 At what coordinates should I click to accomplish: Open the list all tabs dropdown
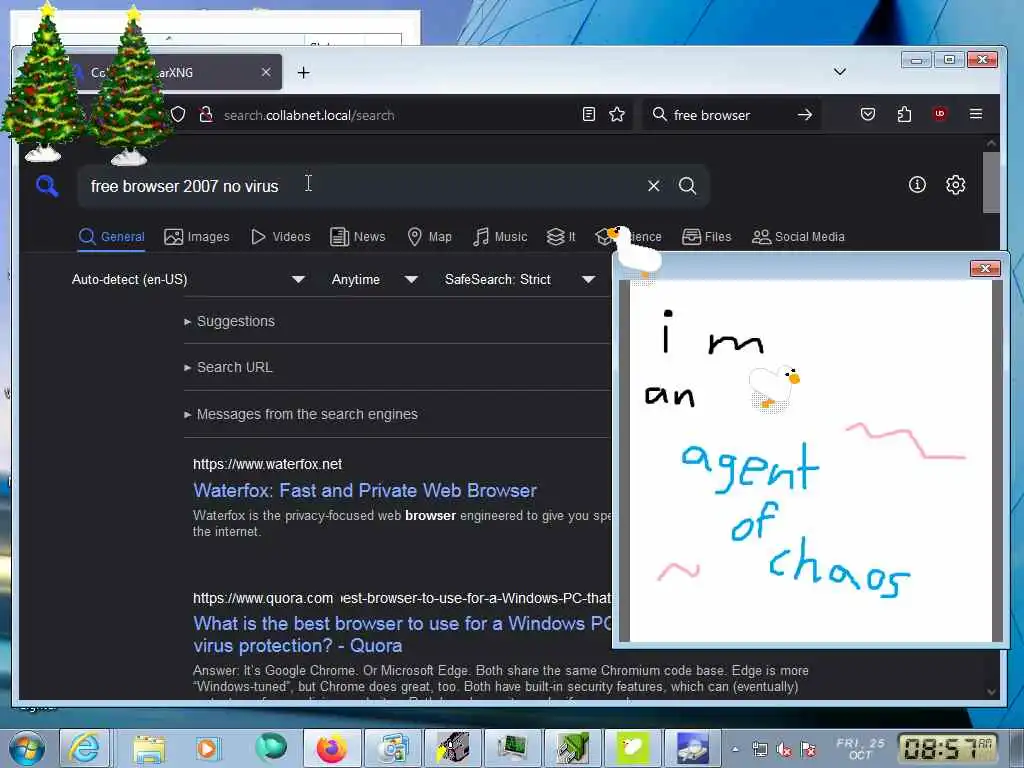tap(840, 72)
